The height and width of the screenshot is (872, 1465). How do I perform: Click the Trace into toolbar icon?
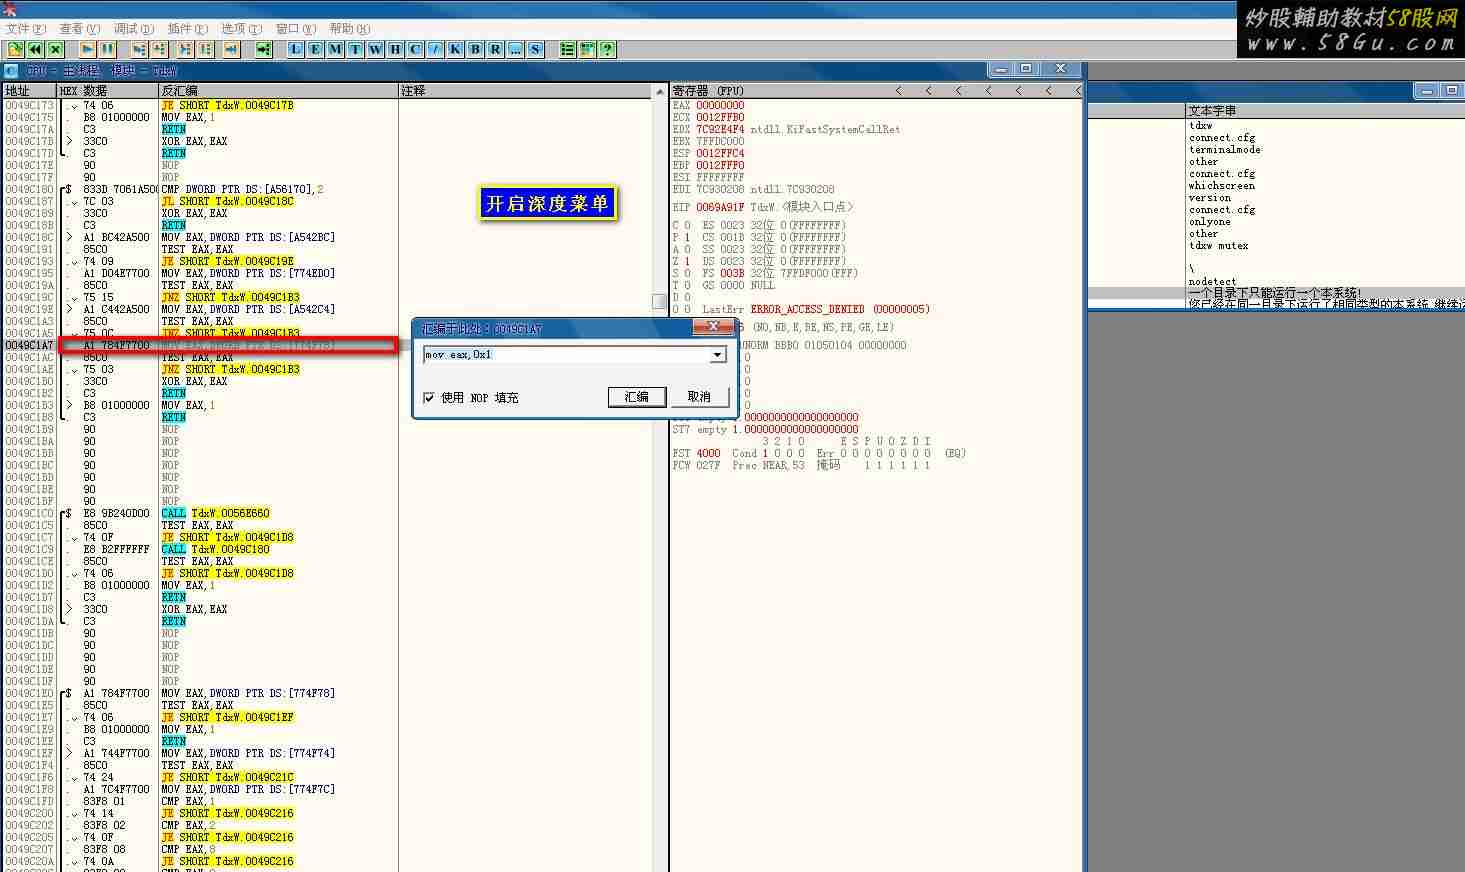pos(185,49)
